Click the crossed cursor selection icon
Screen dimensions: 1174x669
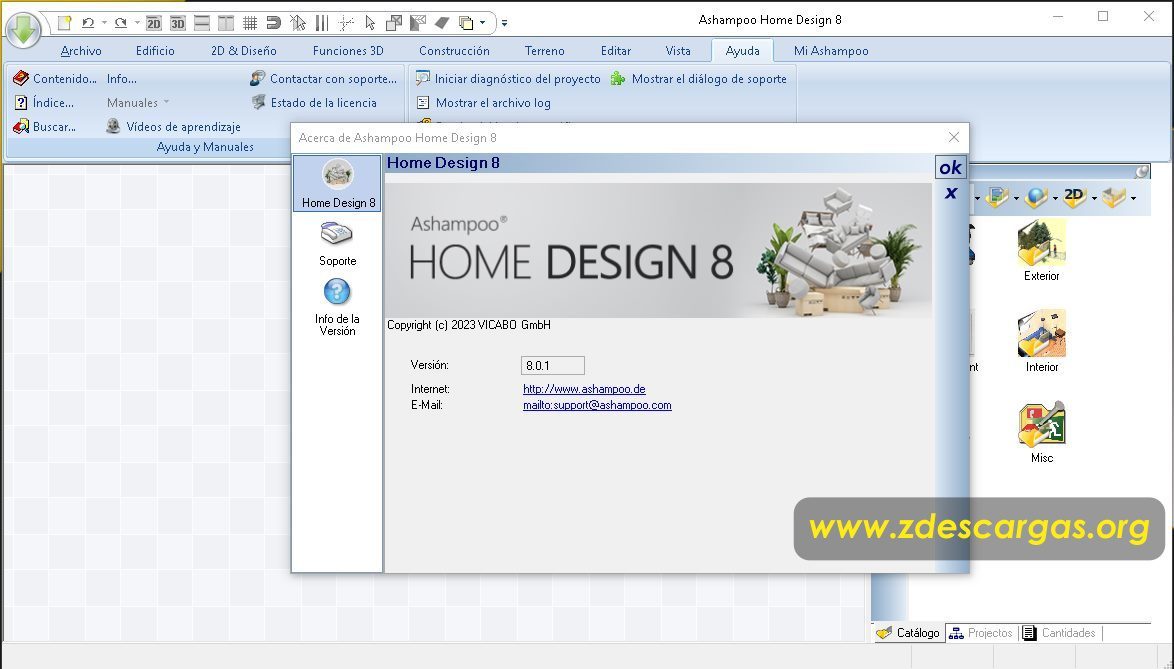coord(298,23)
